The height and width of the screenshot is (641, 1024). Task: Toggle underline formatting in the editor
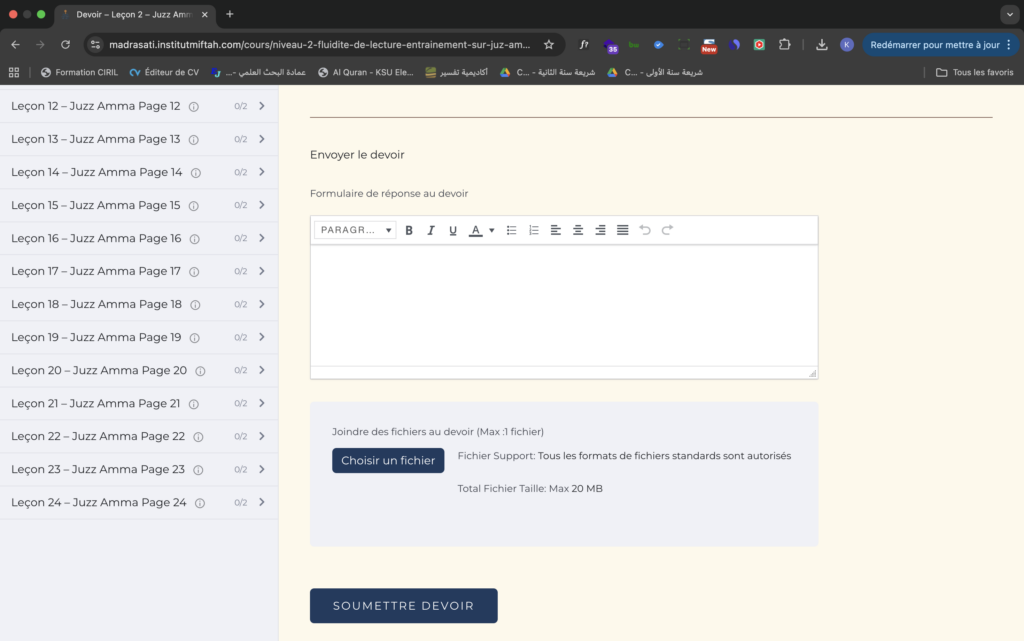pos(453,230)
